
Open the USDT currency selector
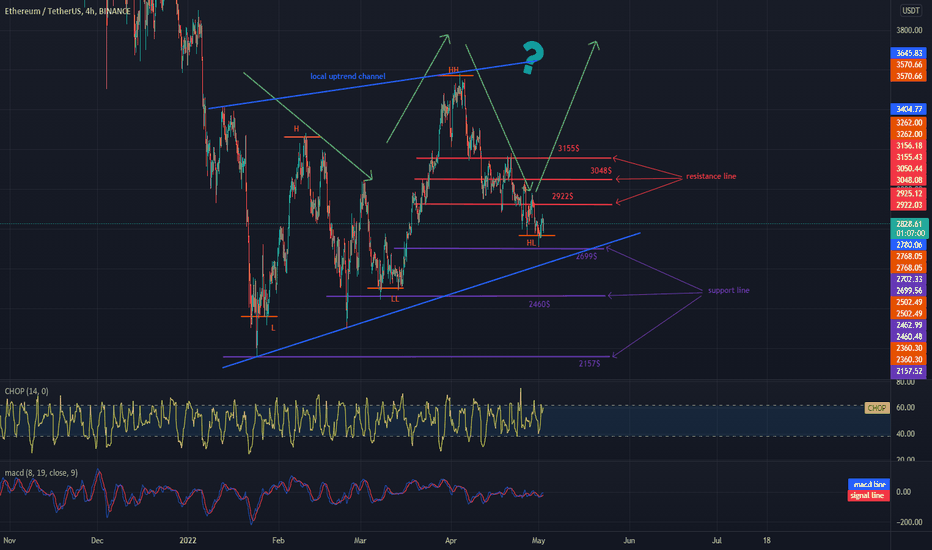[910, 10]
